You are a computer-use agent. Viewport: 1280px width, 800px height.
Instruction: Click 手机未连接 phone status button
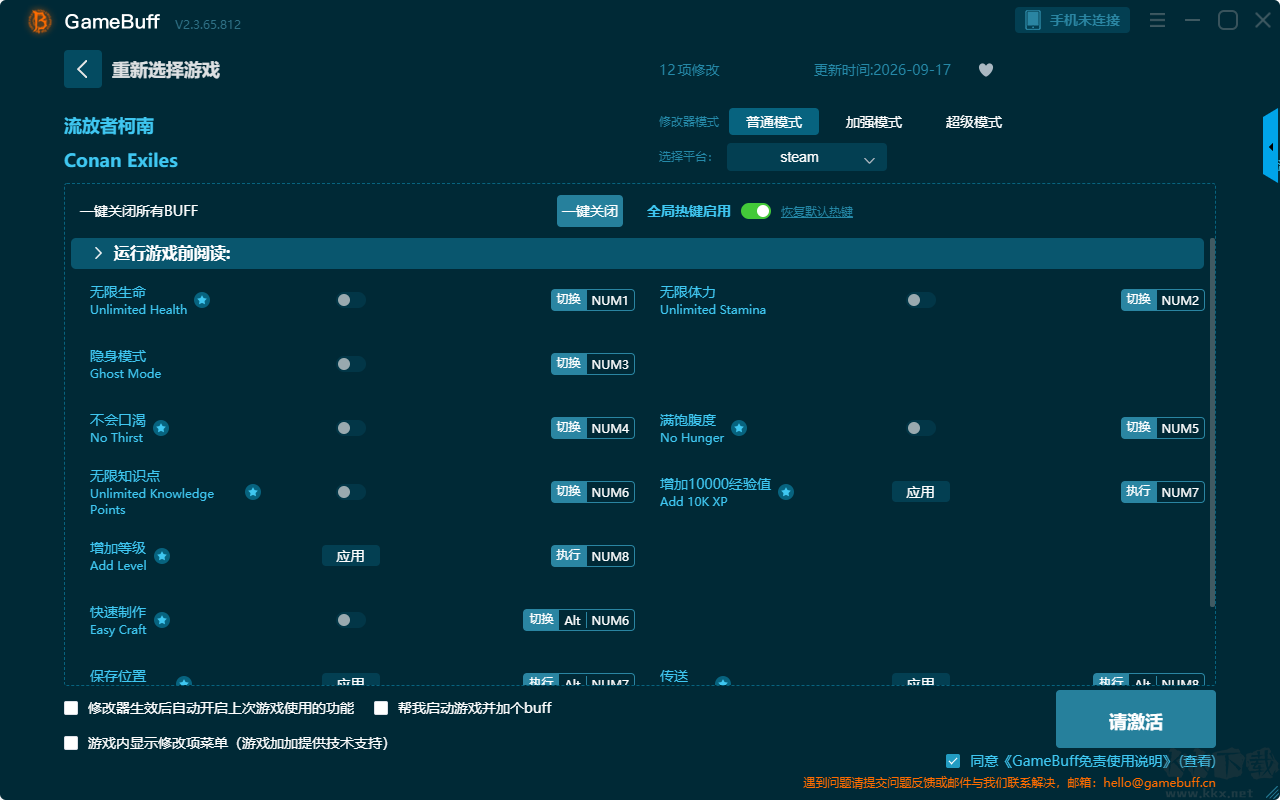(x=1073, y=20)
